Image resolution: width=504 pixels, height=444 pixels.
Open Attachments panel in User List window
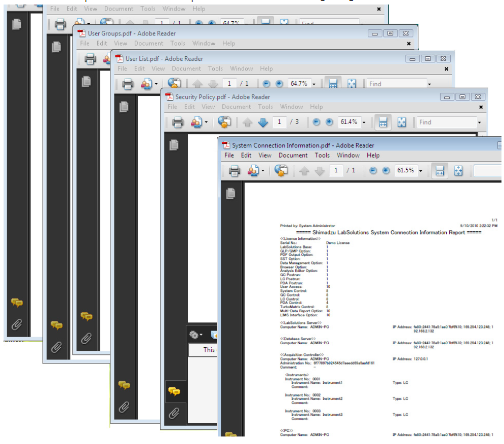click(x=124, y=407)
